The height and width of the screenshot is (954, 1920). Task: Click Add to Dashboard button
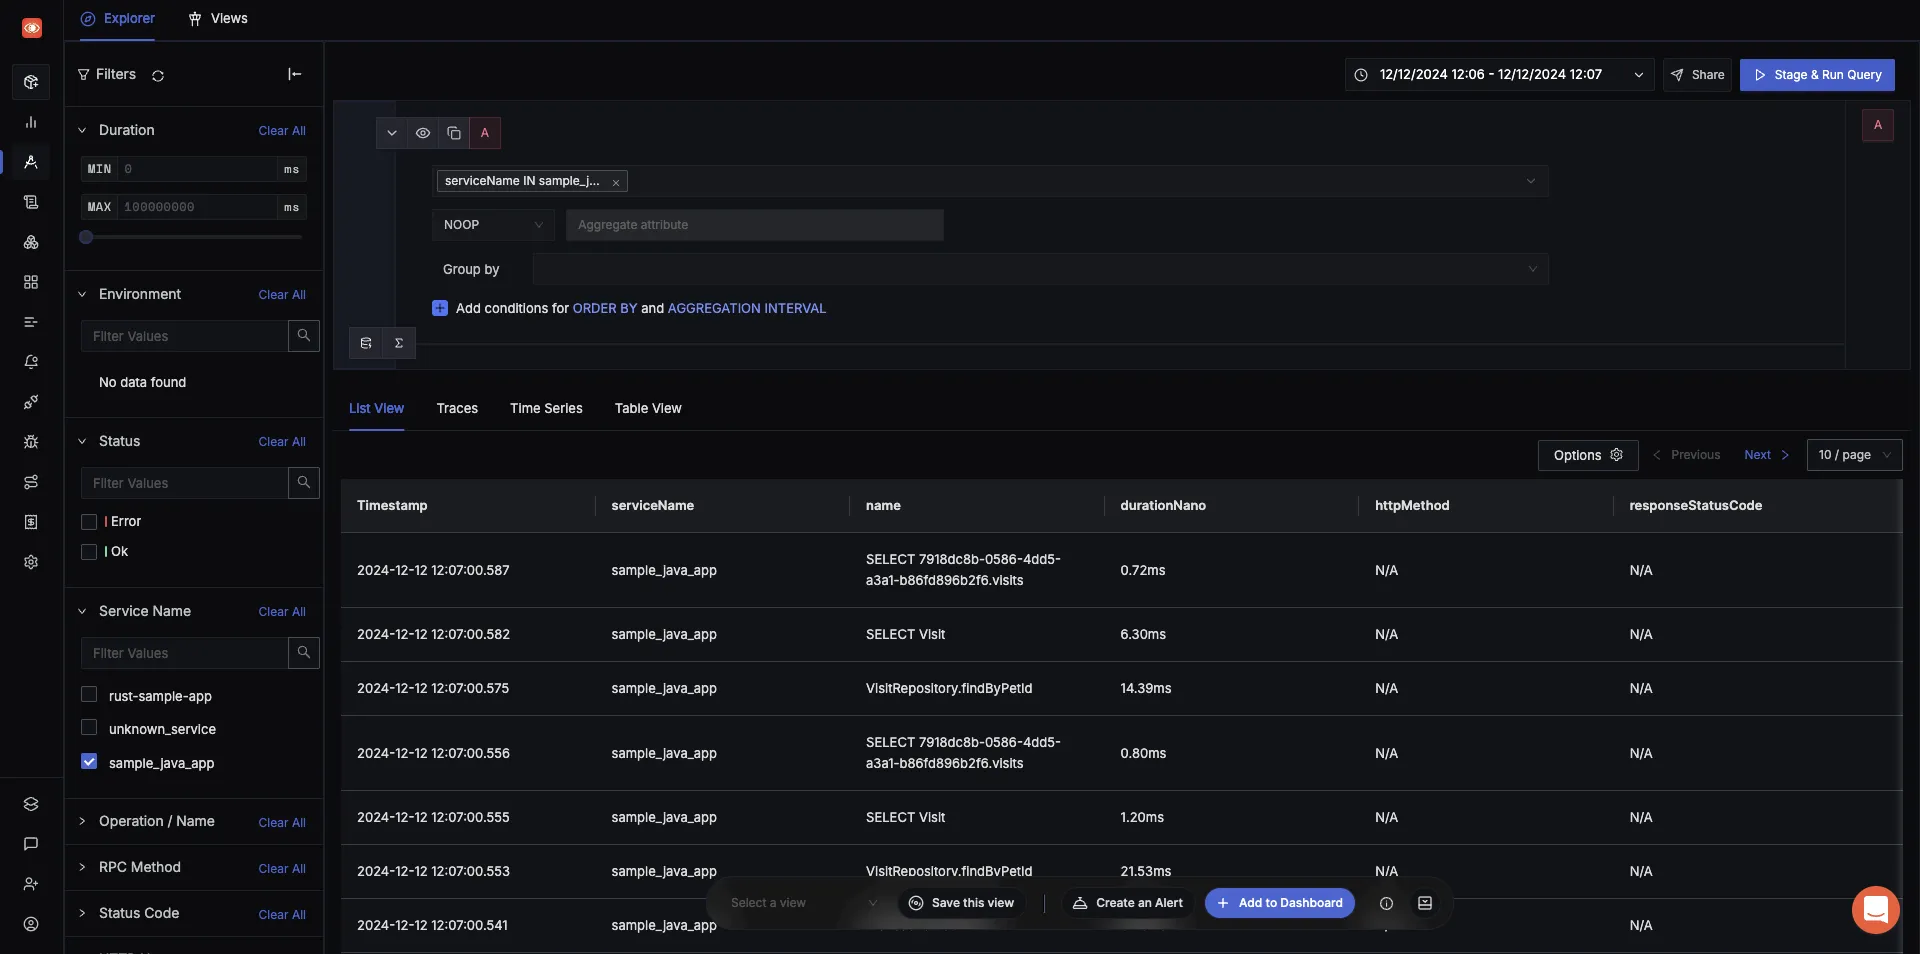click(1280, 903)
